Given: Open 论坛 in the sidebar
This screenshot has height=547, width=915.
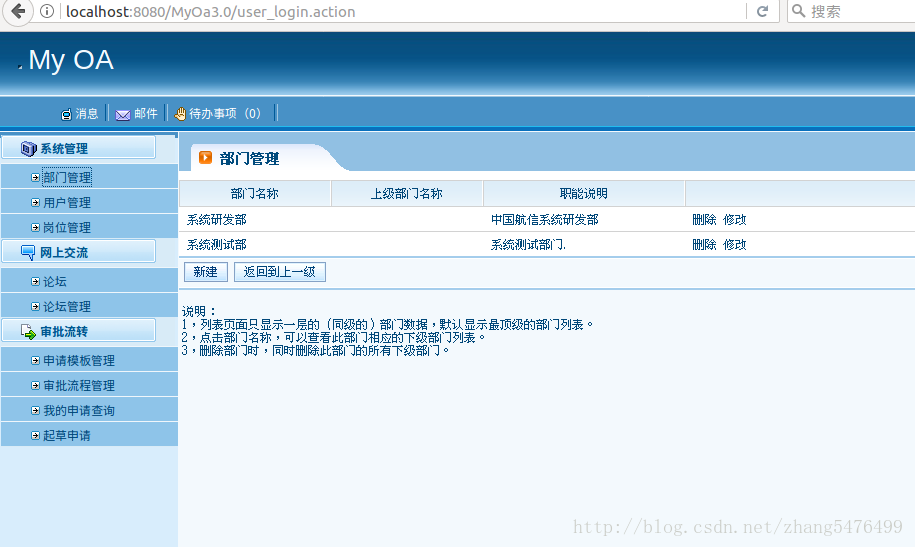Looking at the screenshot, I should tap(55, 281).
